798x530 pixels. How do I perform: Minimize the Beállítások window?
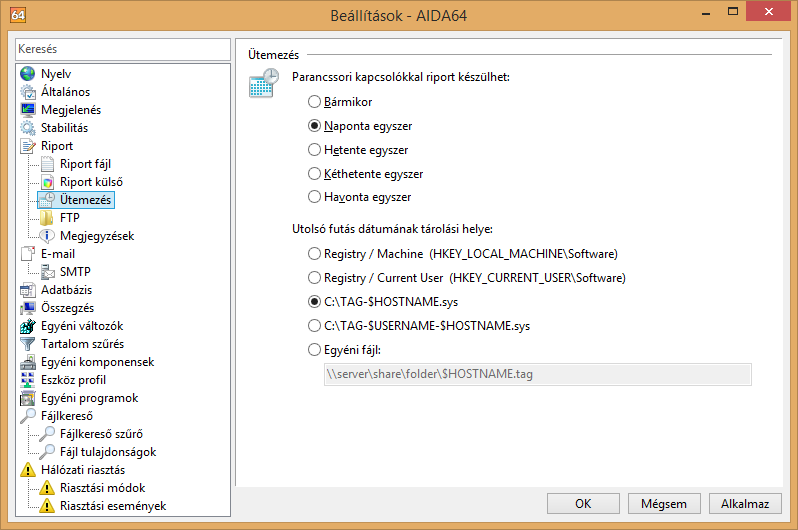click(x=706, y=12)
